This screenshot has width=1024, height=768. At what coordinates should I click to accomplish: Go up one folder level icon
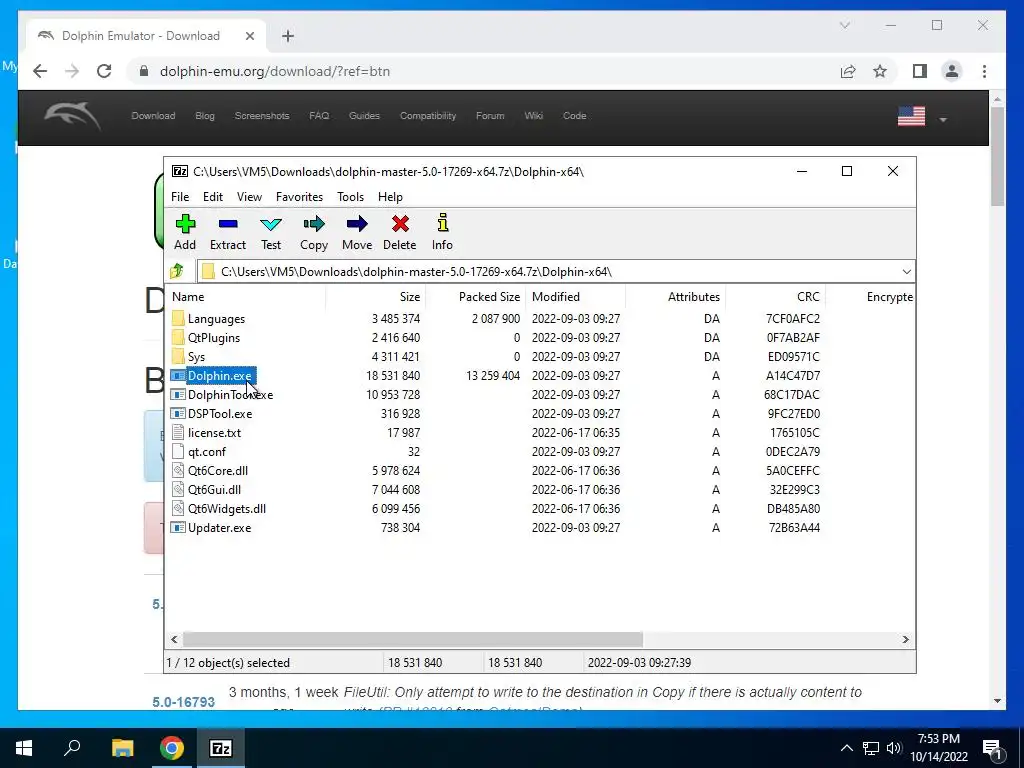point(177,271)
